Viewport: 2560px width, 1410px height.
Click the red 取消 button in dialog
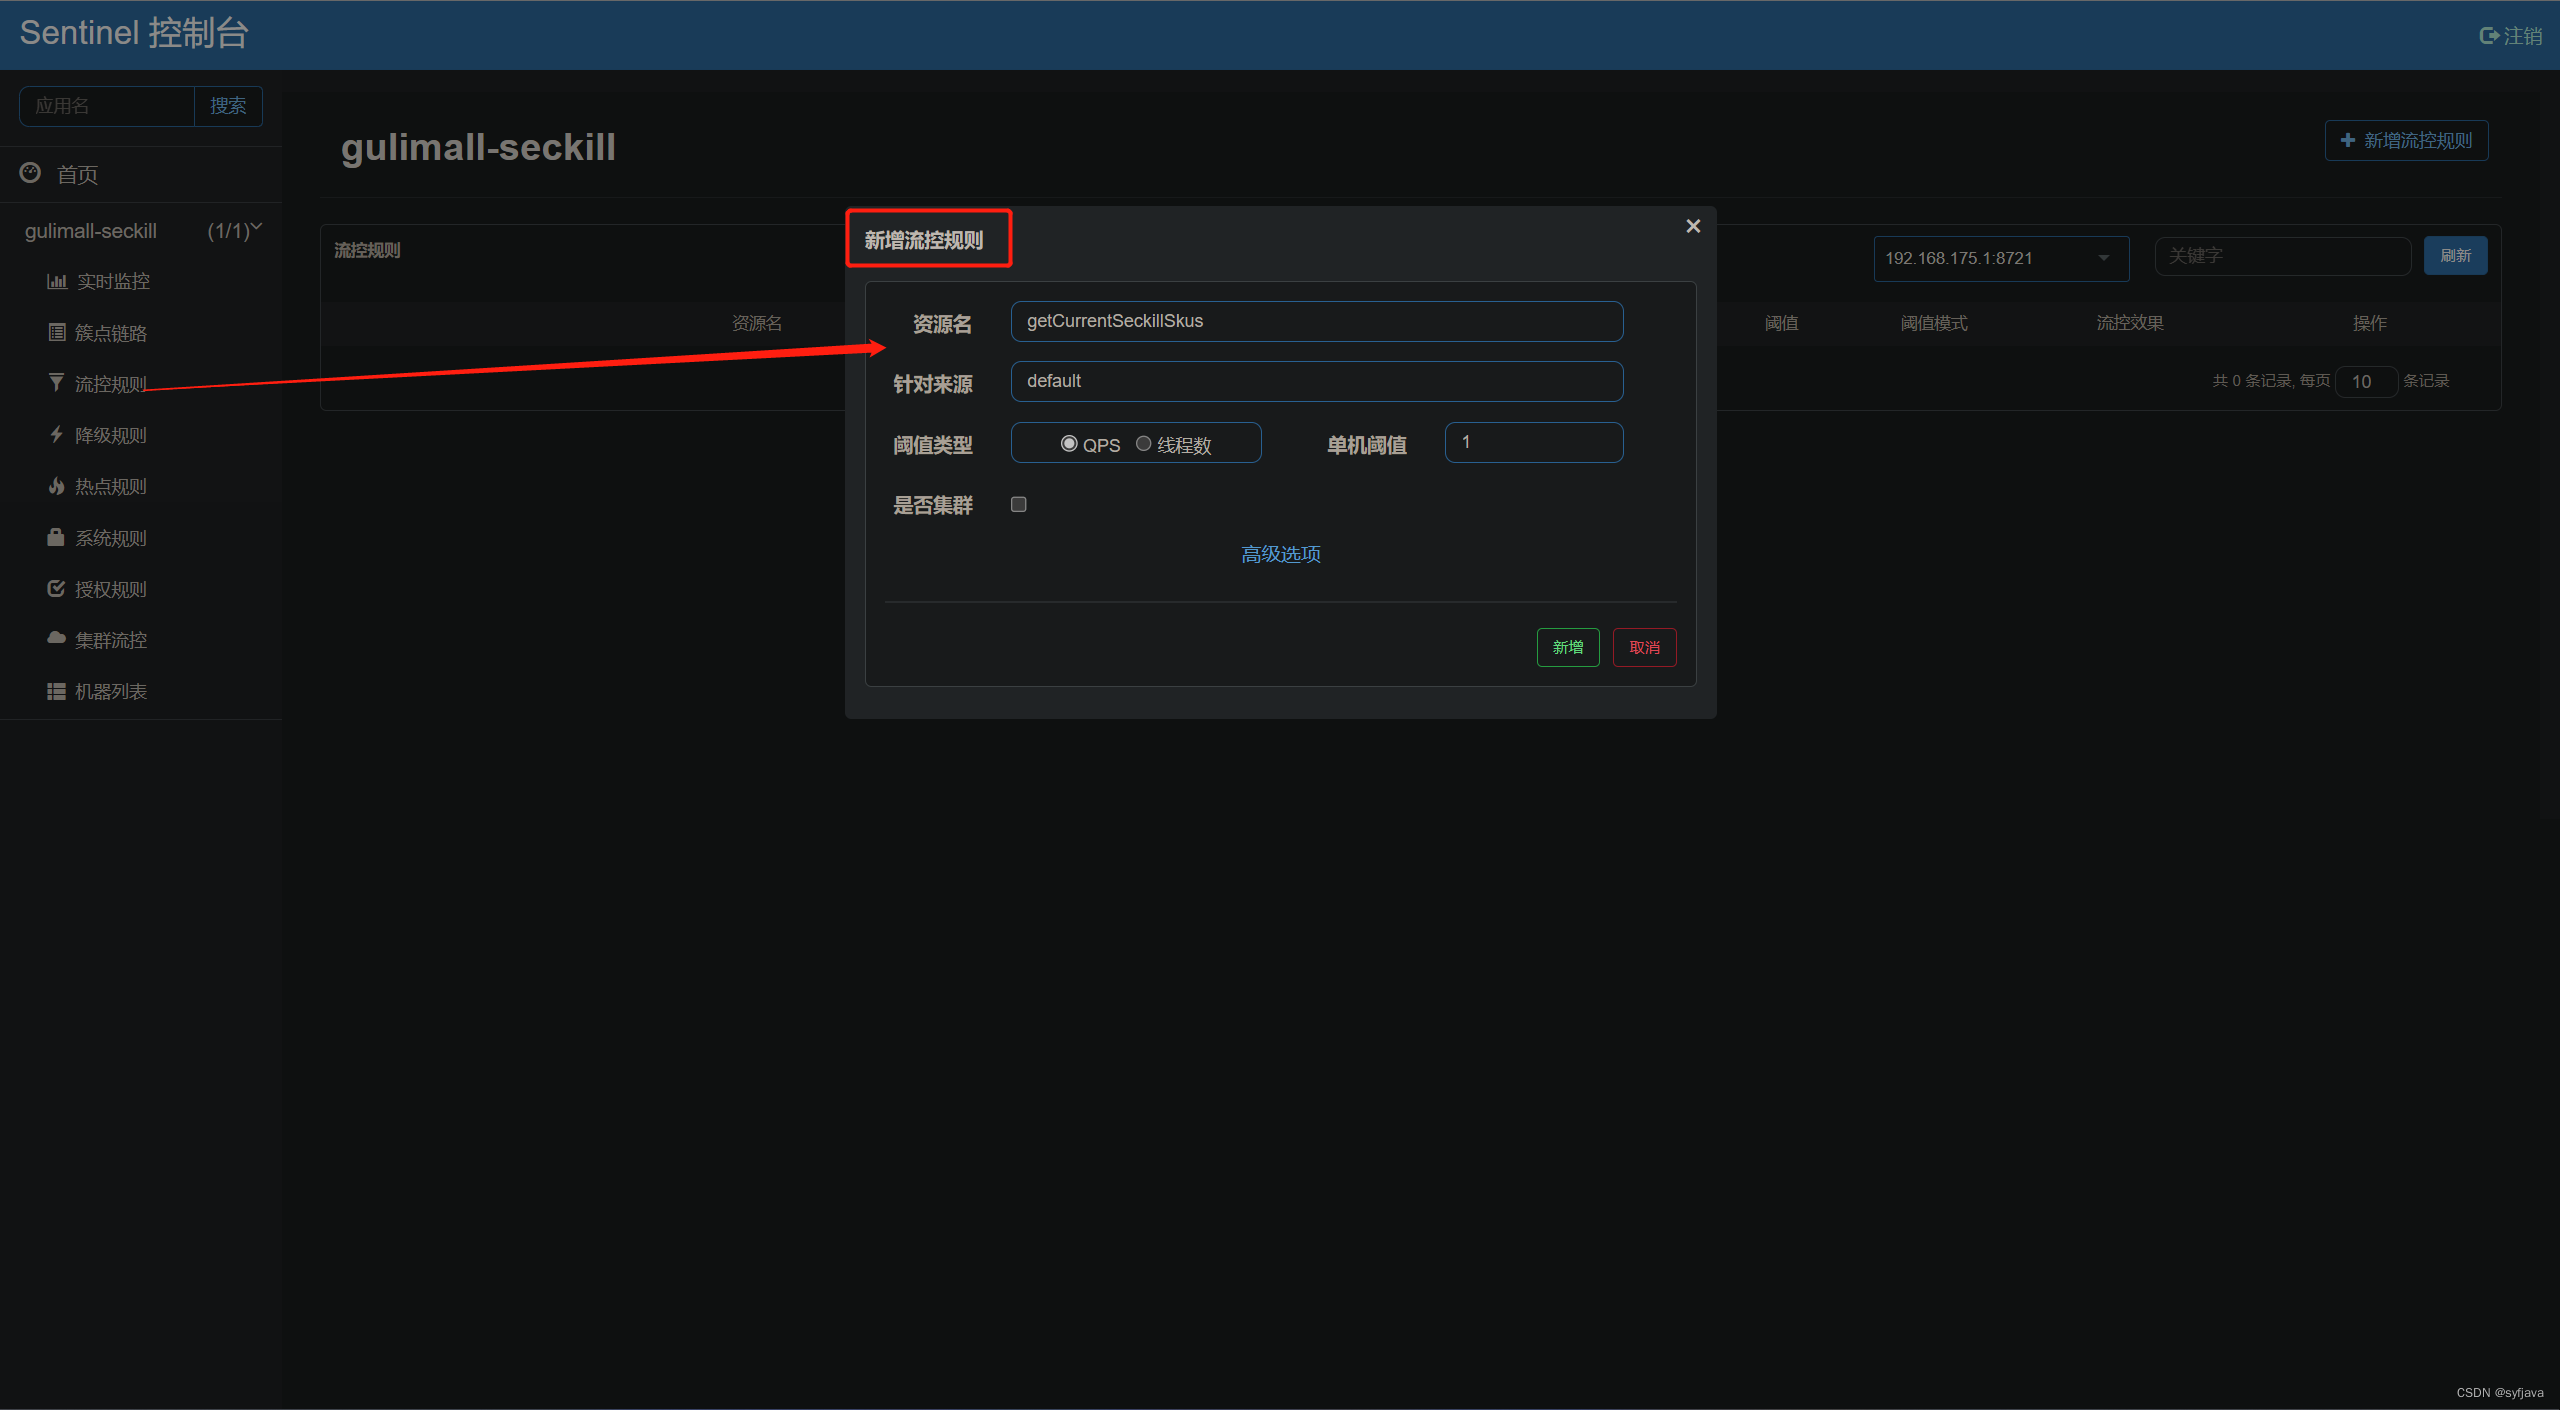pyautogui.click(x=1644, y=647)
